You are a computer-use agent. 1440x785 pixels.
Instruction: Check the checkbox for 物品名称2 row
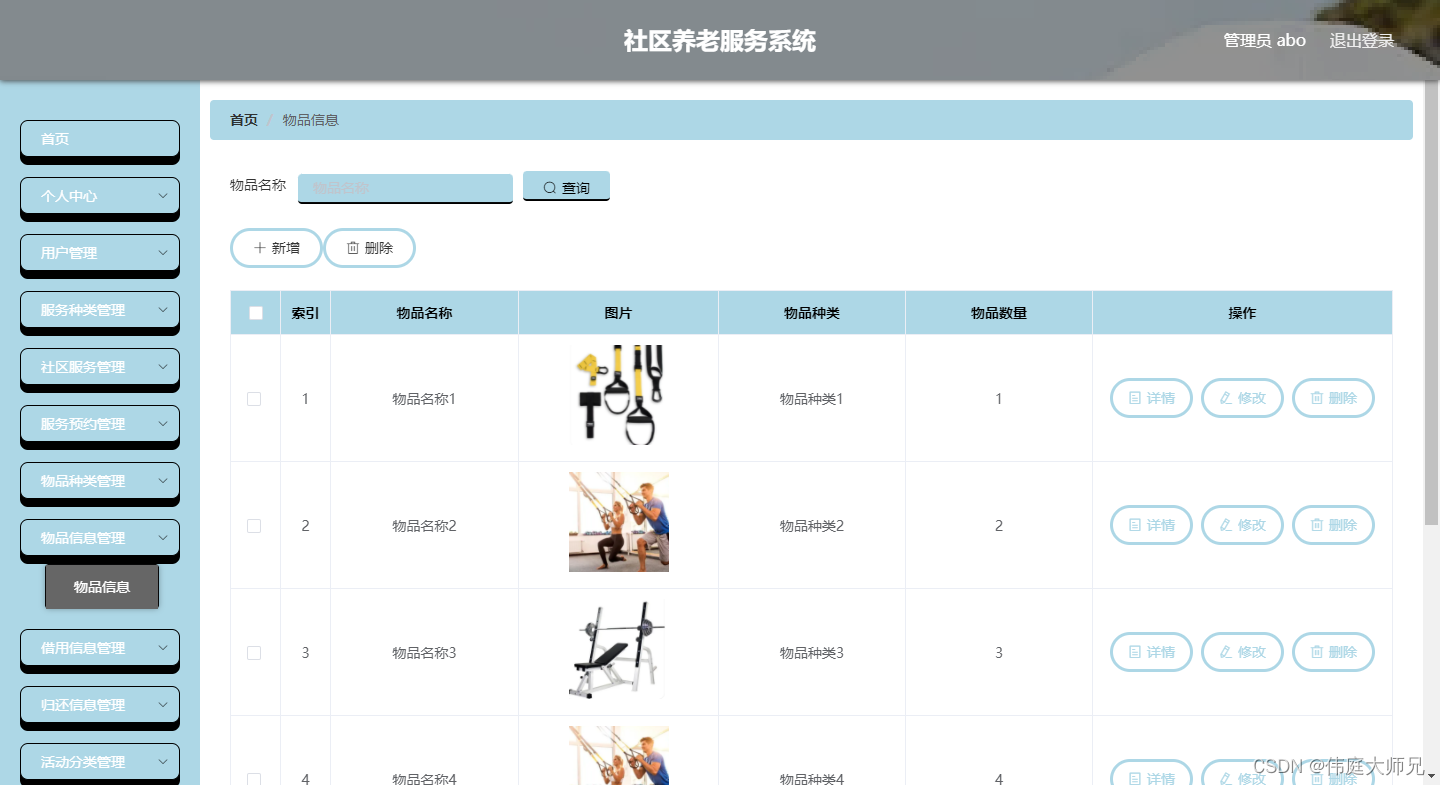tap(254, 526)
